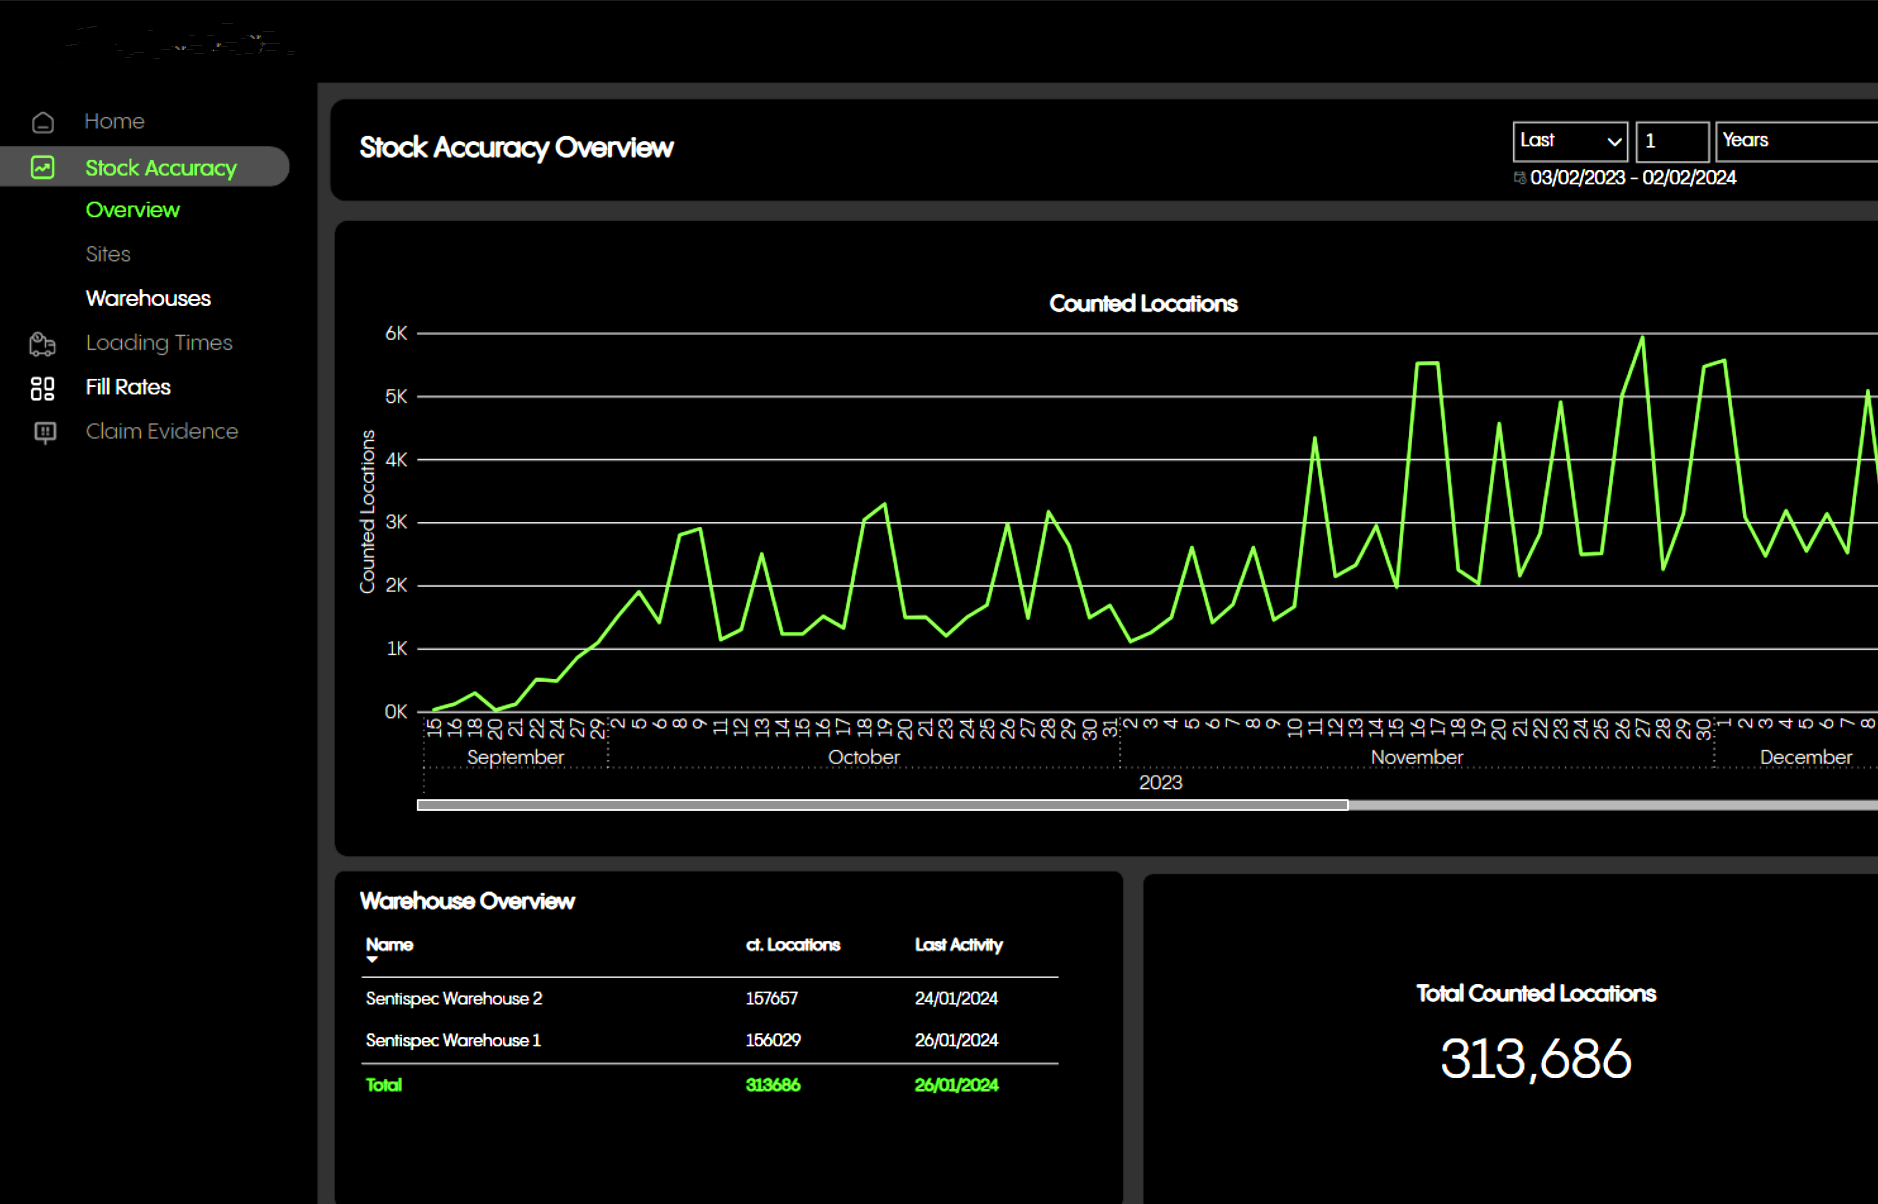This screenshot has width=1878, height=1204.
Task: Switch to the Sites section
Action: point(107,254)
